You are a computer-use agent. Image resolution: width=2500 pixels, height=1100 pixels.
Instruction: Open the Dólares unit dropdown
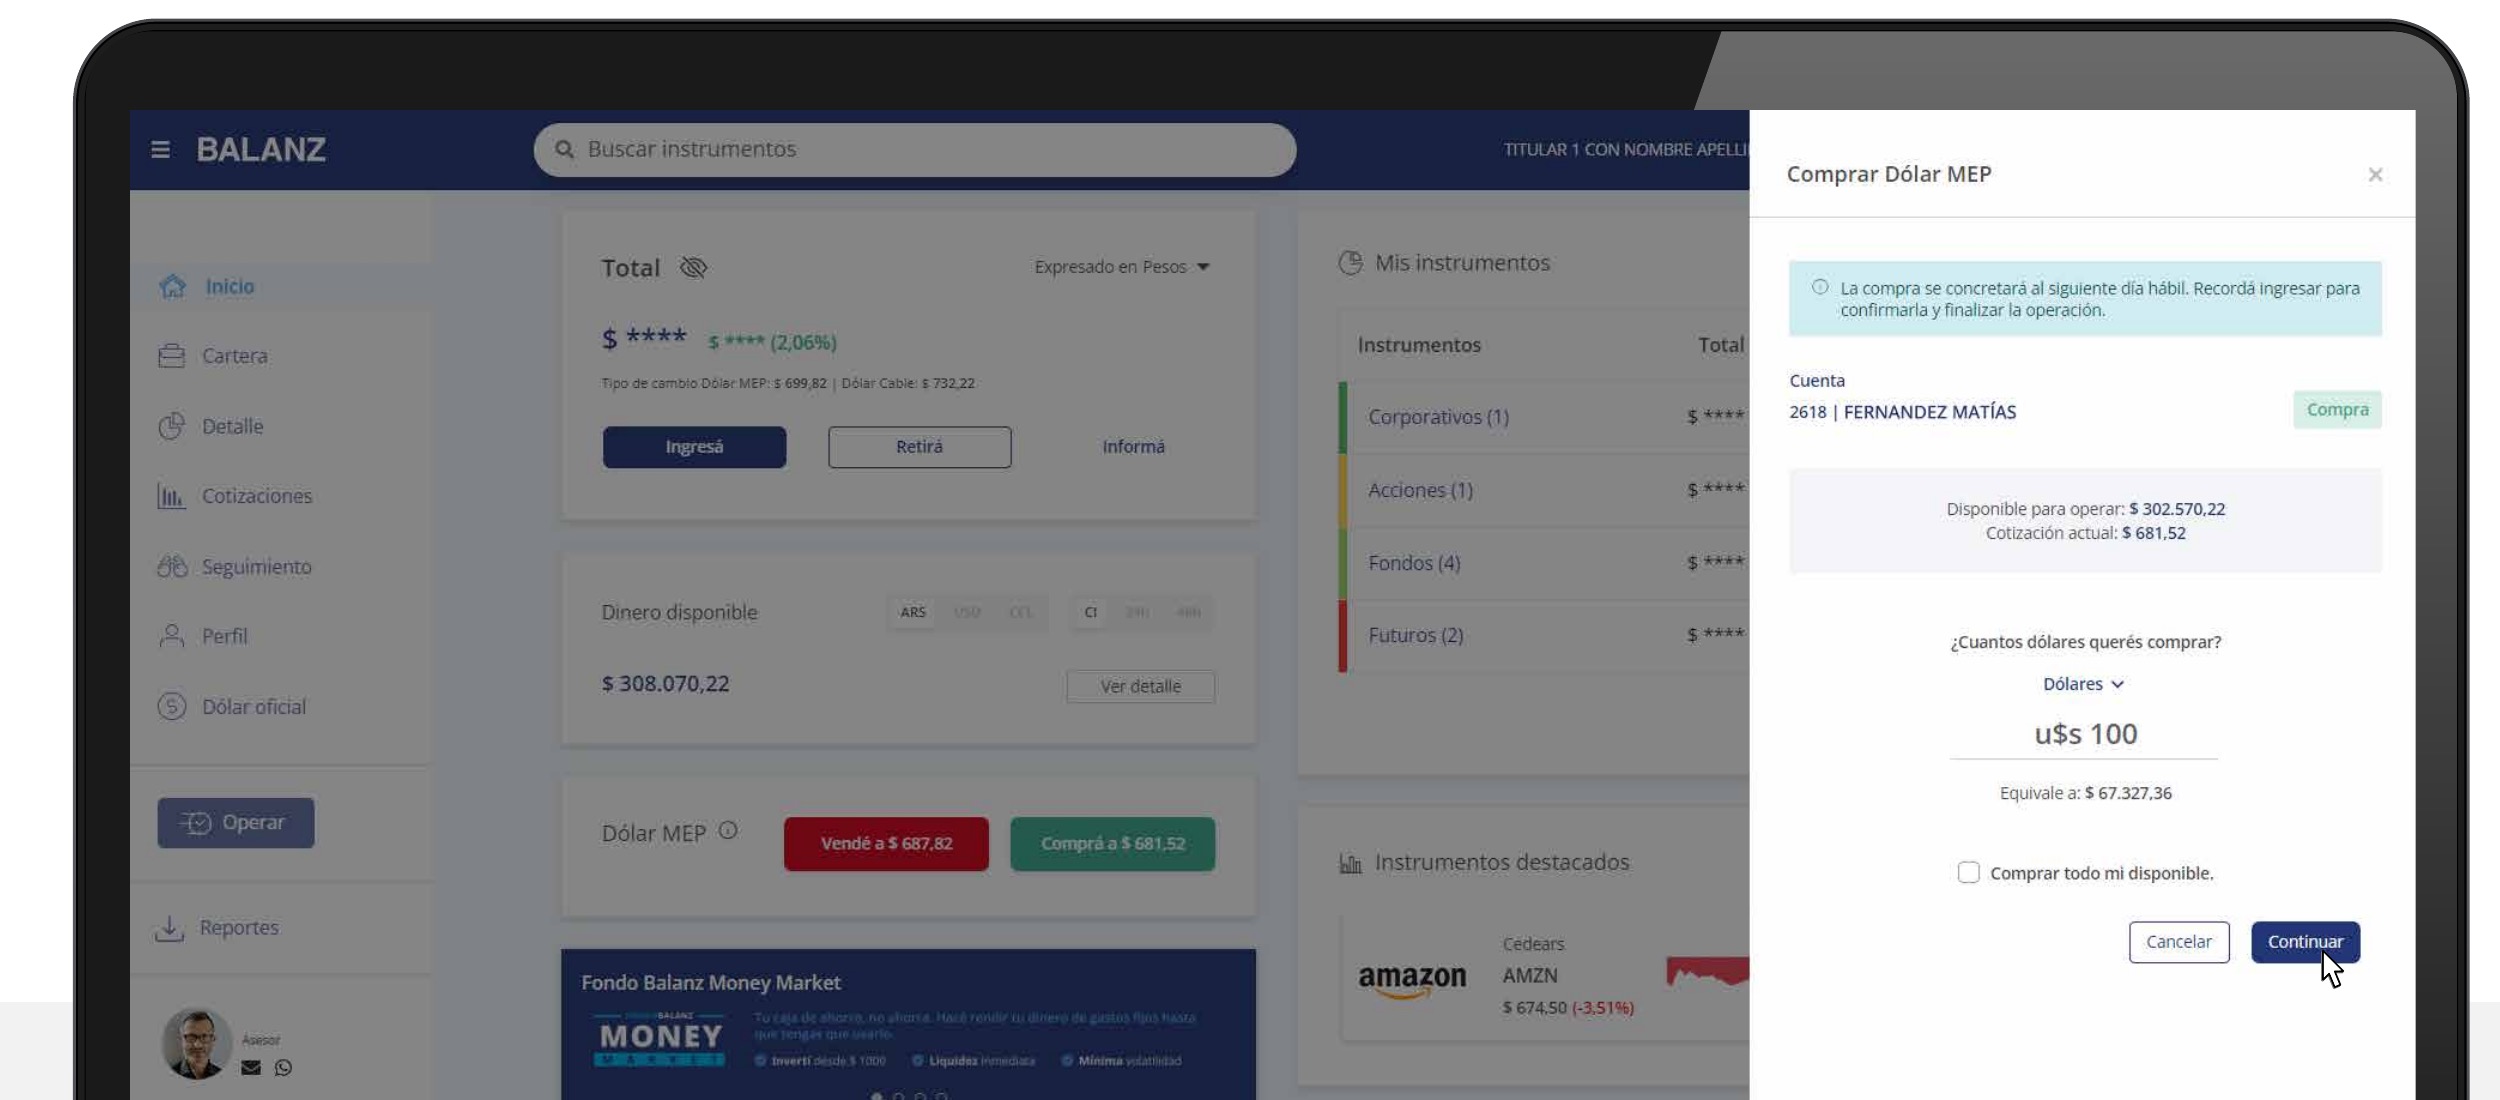pyautogui.click(x=2083, y=684)
